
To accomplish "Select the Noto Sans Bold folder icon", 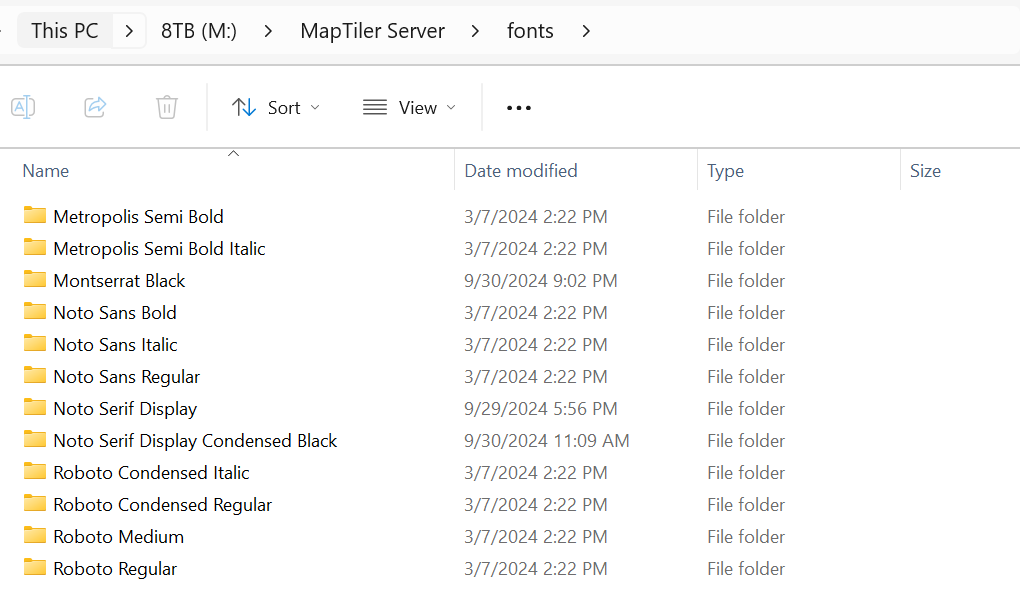I will pos(35,312).
